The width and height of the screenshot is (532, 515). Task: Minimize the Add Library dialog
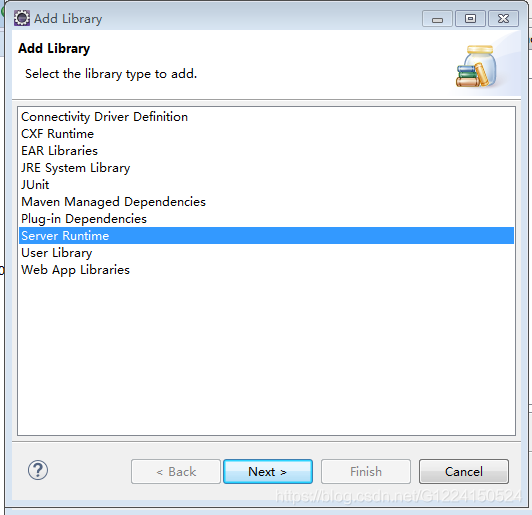(x=437, y=19)
